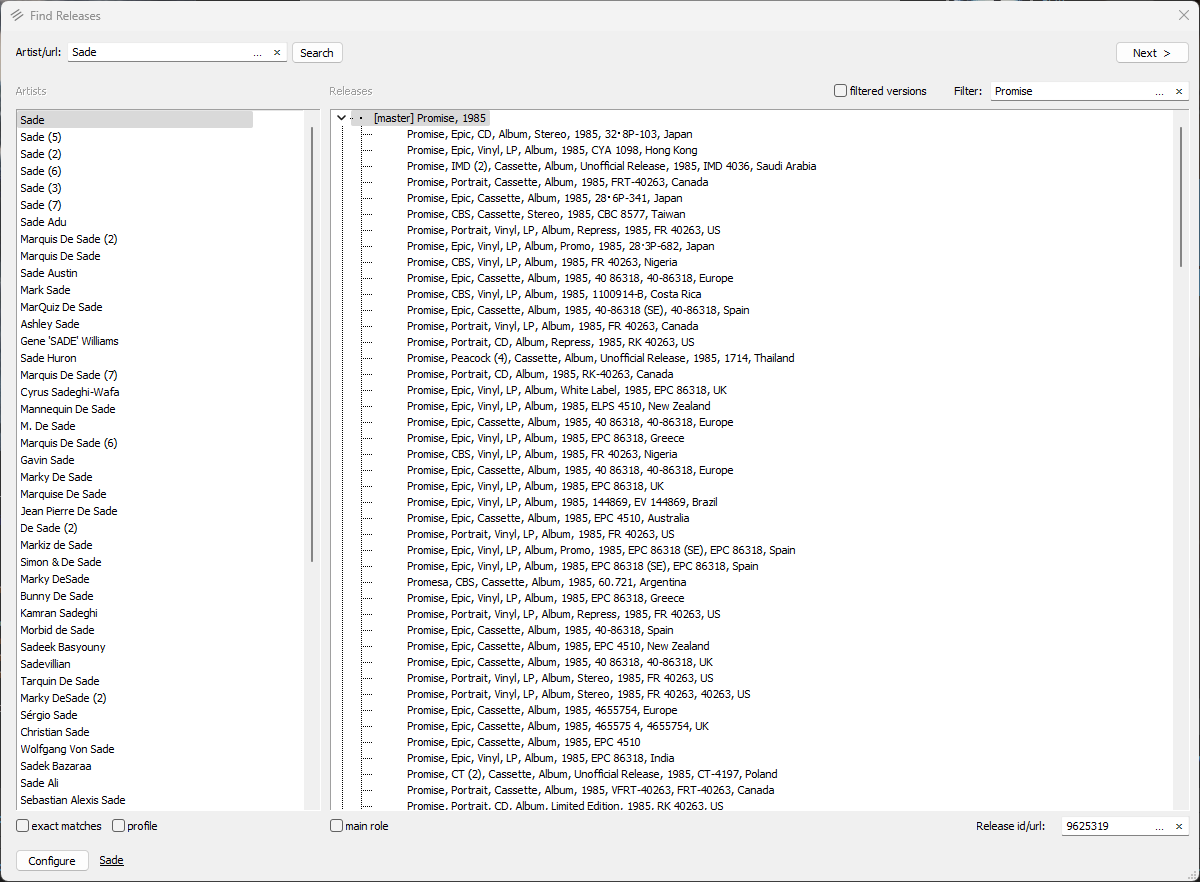The width and height of the screenshot is (1200, 882).
Task: Select the 1100914-B Costa Rica vinyl release
Action: click(x=553, y=294)
